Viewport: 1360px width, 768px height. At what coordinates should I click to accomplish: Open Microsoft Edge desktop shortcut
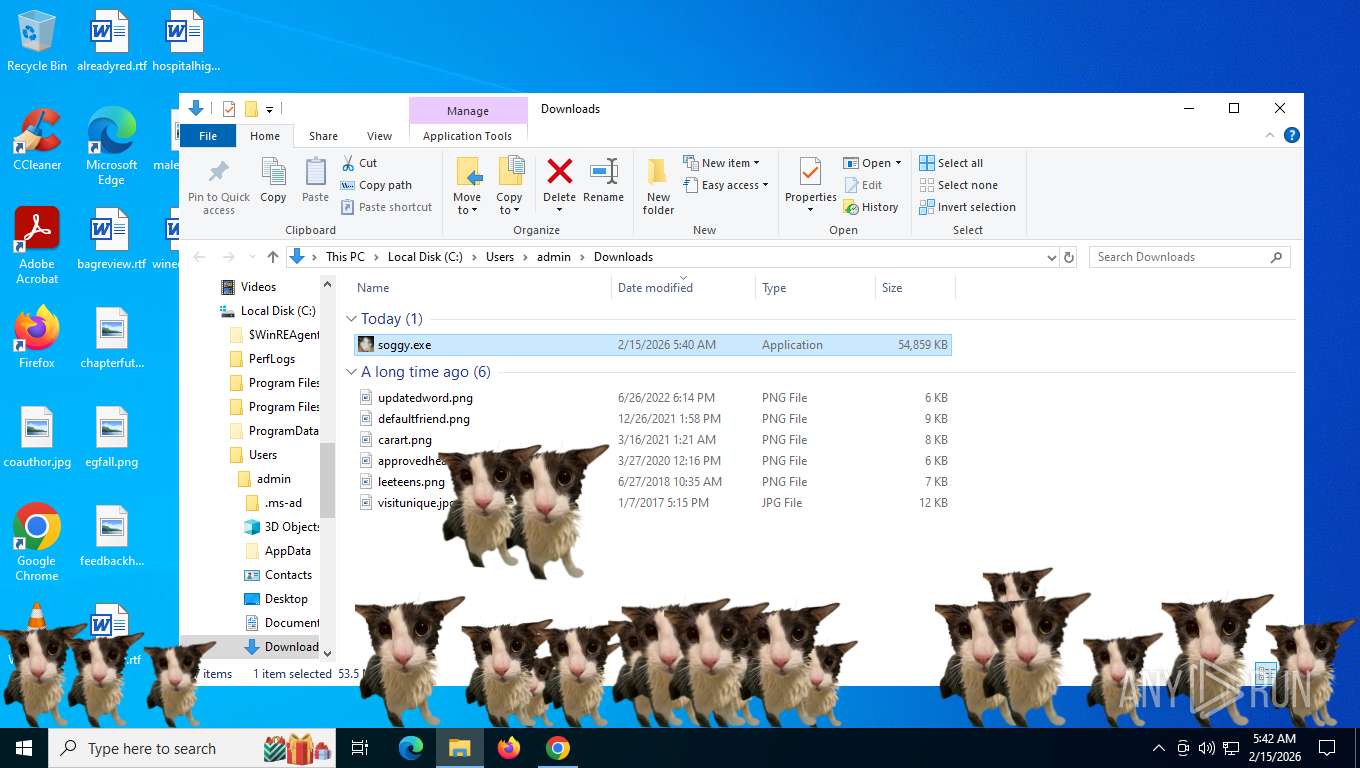(x=112, y=146)
